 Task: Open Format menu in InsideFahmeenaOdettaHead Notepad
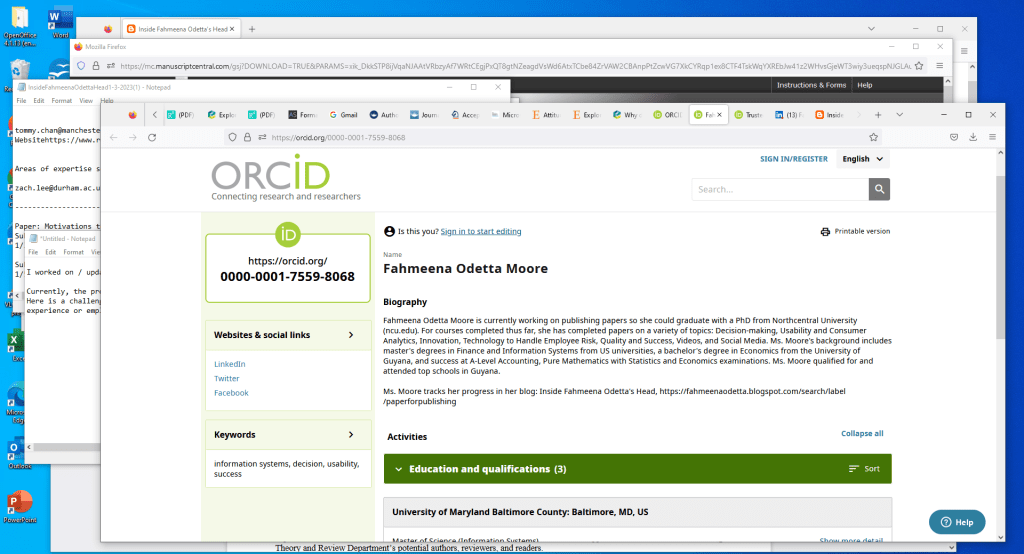[x=61, y=101]
